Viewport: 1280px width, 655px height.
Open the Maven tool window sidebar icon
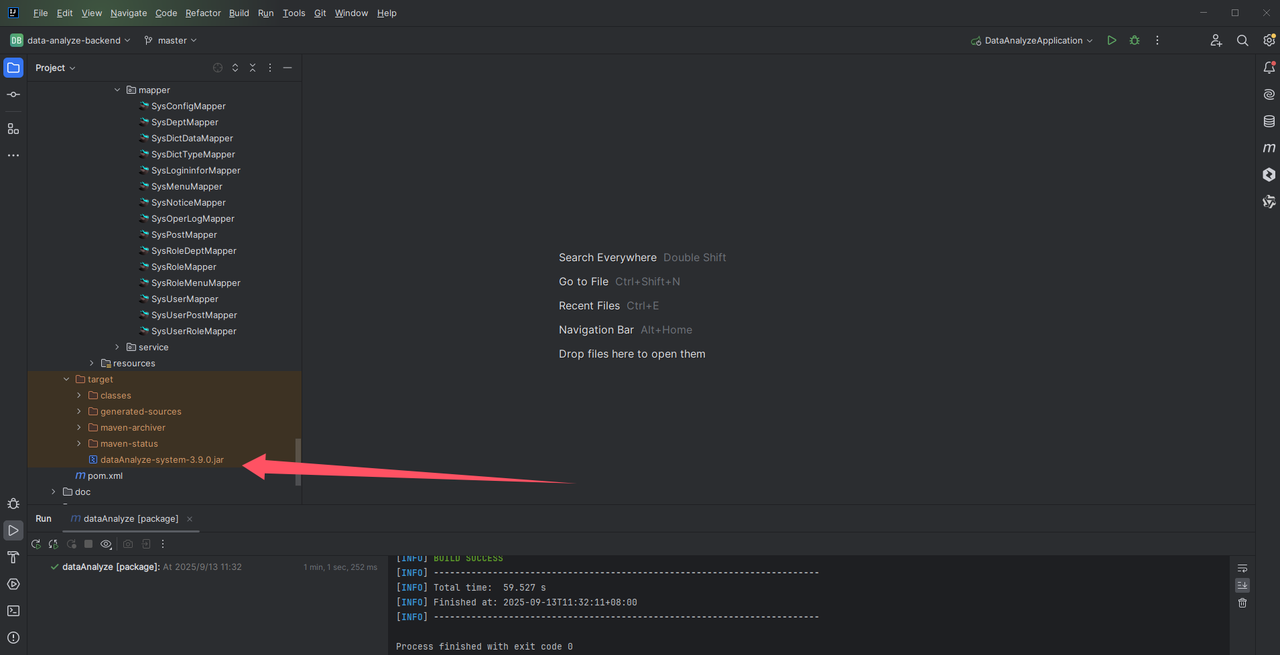(x=1268, y=148)
